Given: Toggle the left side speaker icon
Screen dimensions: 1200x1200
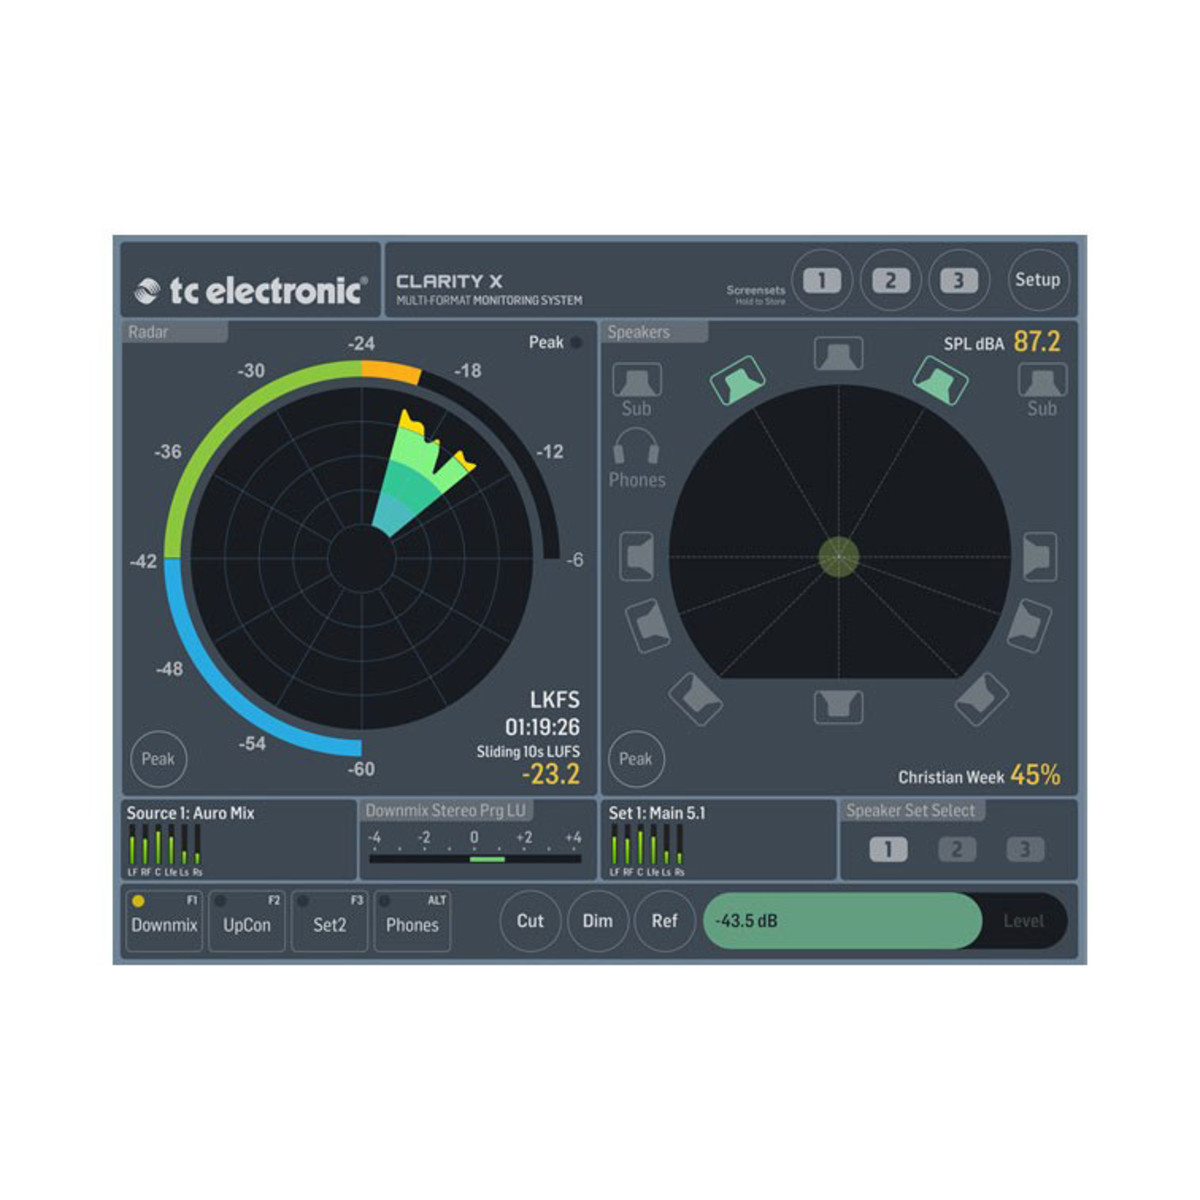Looking at the screenshot, I should click(637, 556).
